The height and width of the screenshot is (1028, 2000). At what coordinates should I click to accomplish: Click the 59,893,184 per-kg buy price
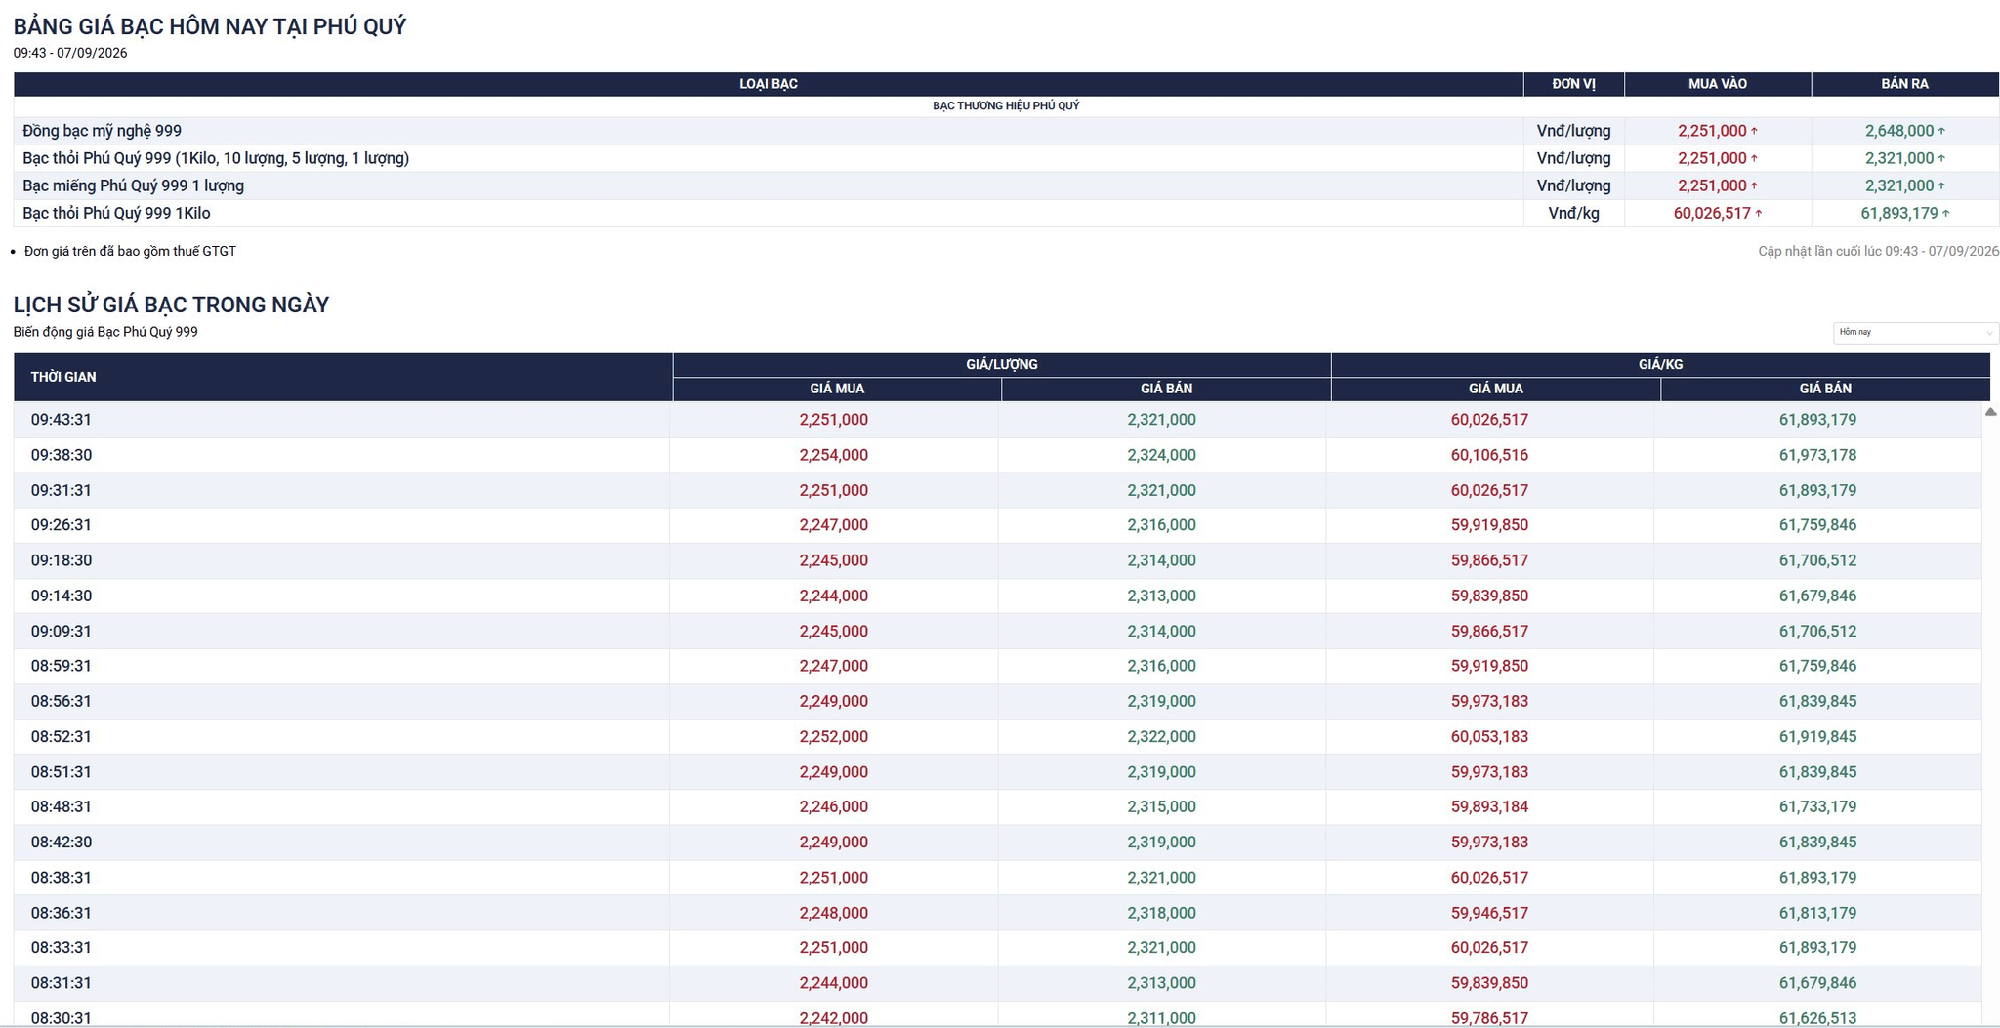click(x=1489, y=807)
